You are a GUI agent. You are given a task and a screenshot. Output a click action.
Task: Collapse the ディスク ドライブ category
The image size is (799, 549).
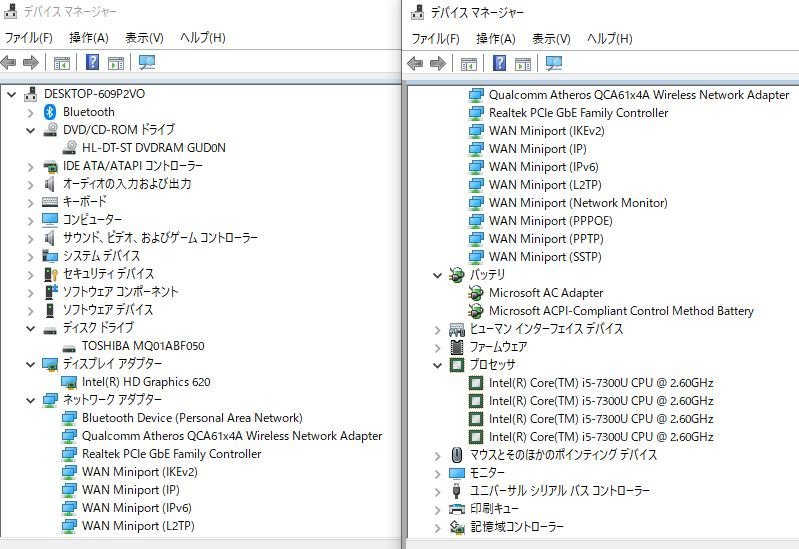(31, 329)
